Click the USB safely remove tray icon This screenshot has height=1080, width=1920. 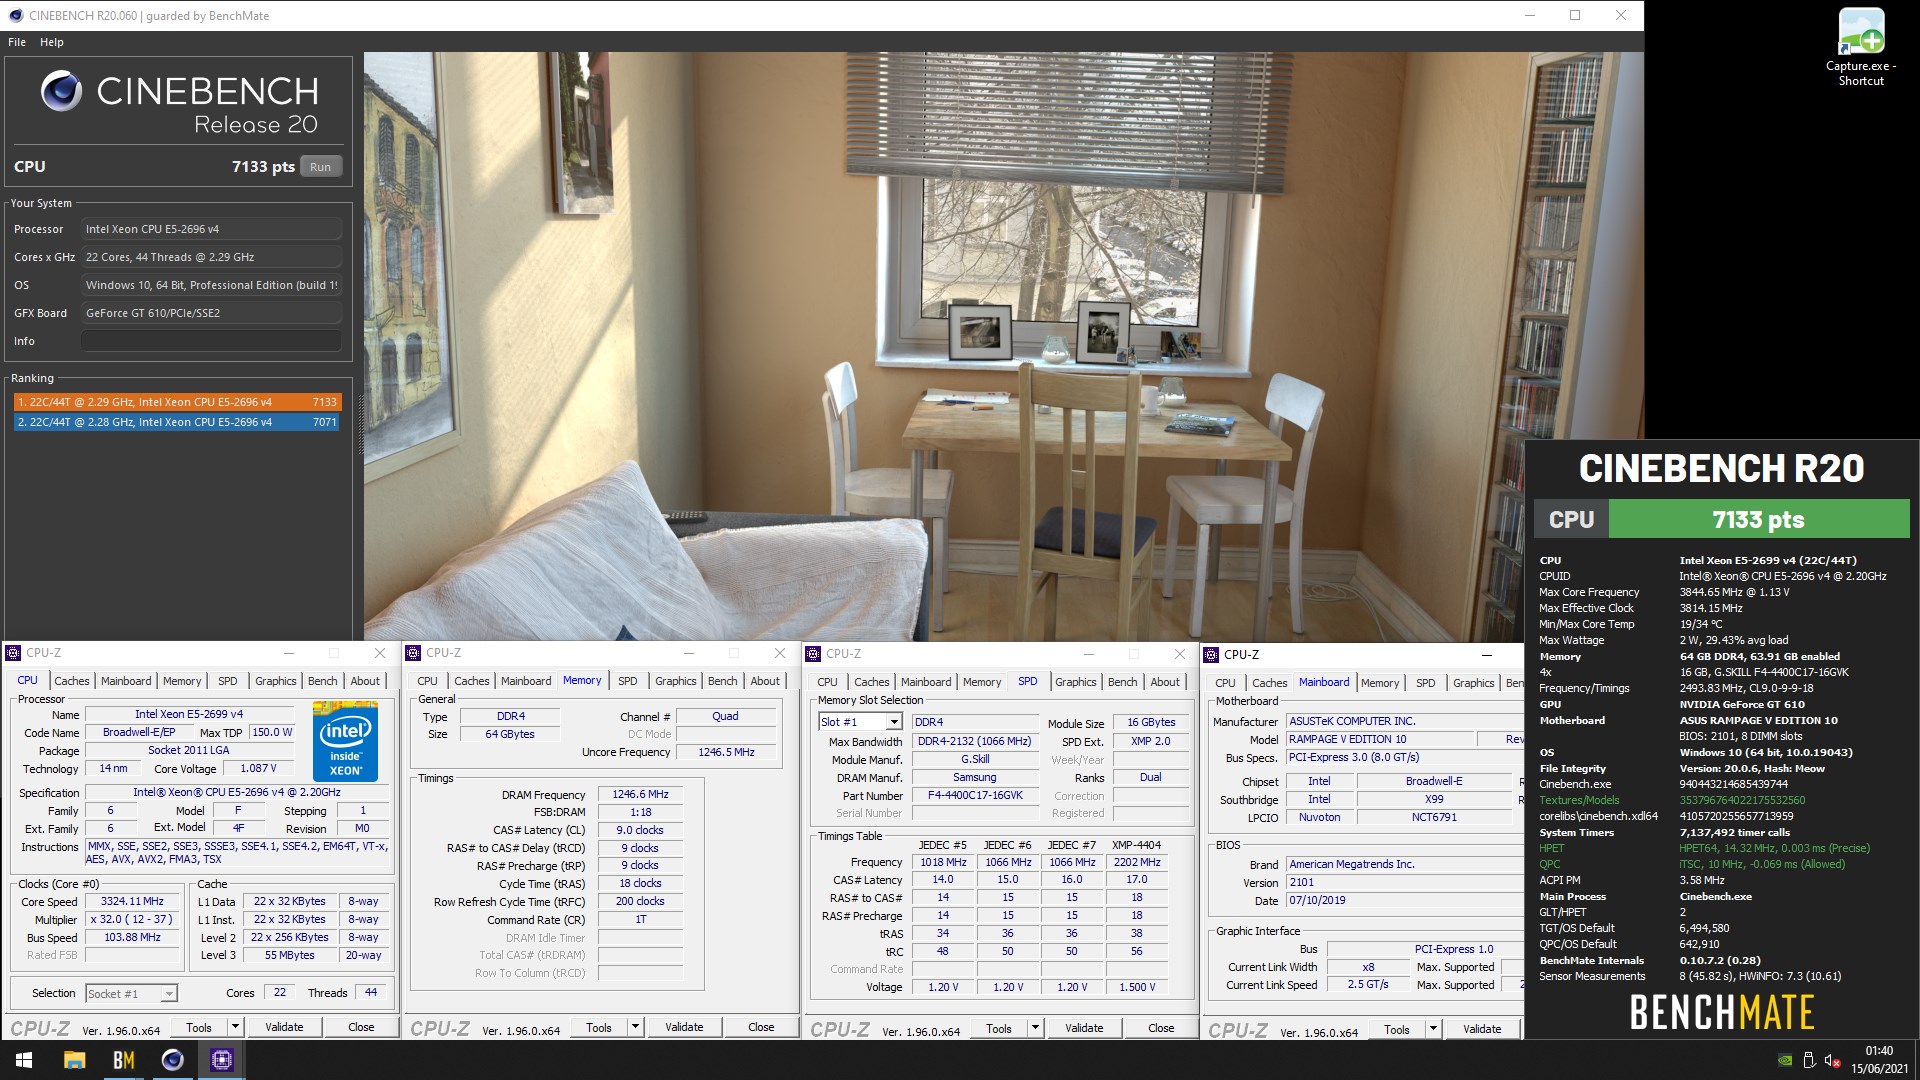[1809, 1060]
